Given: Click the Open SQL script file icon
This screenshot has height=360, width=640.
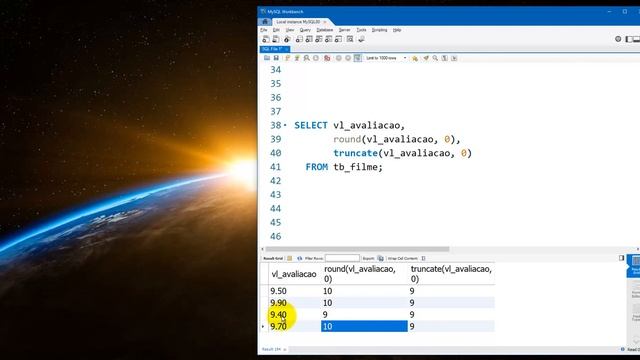Looking at the screenshot, I should [276, 39].
